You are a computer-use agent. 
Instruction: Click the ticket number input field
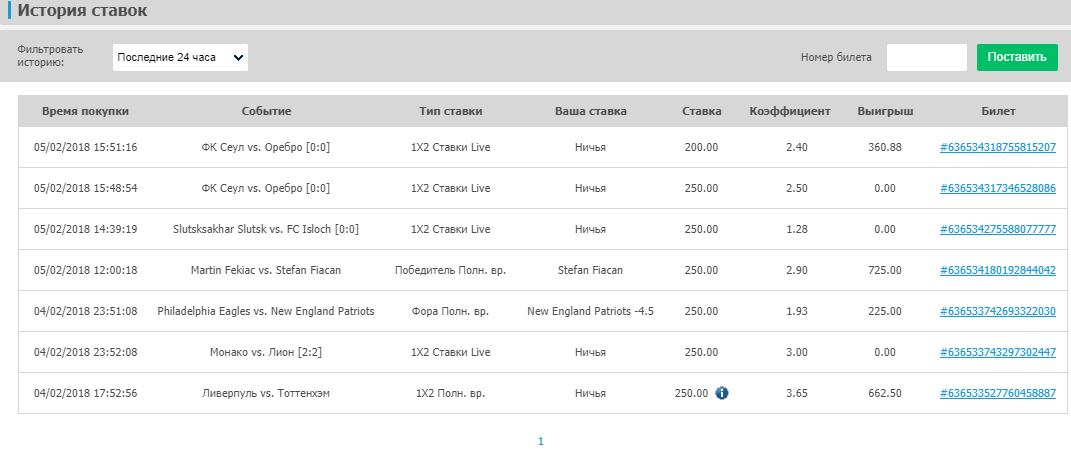926,58
